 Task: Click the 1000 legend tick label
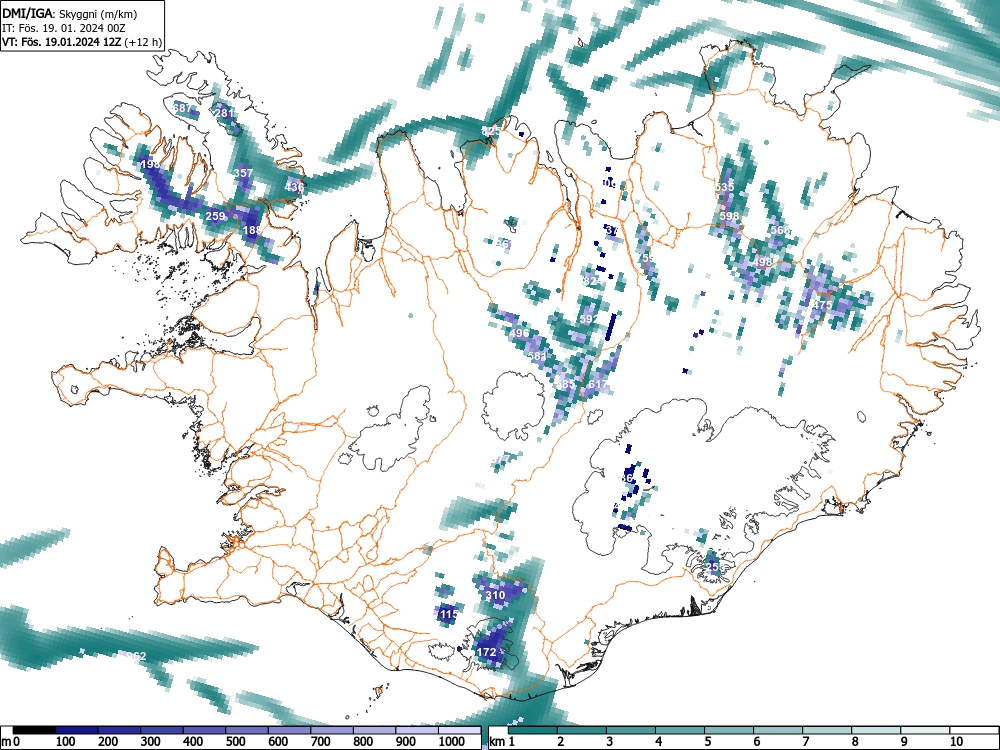point(452,742)
